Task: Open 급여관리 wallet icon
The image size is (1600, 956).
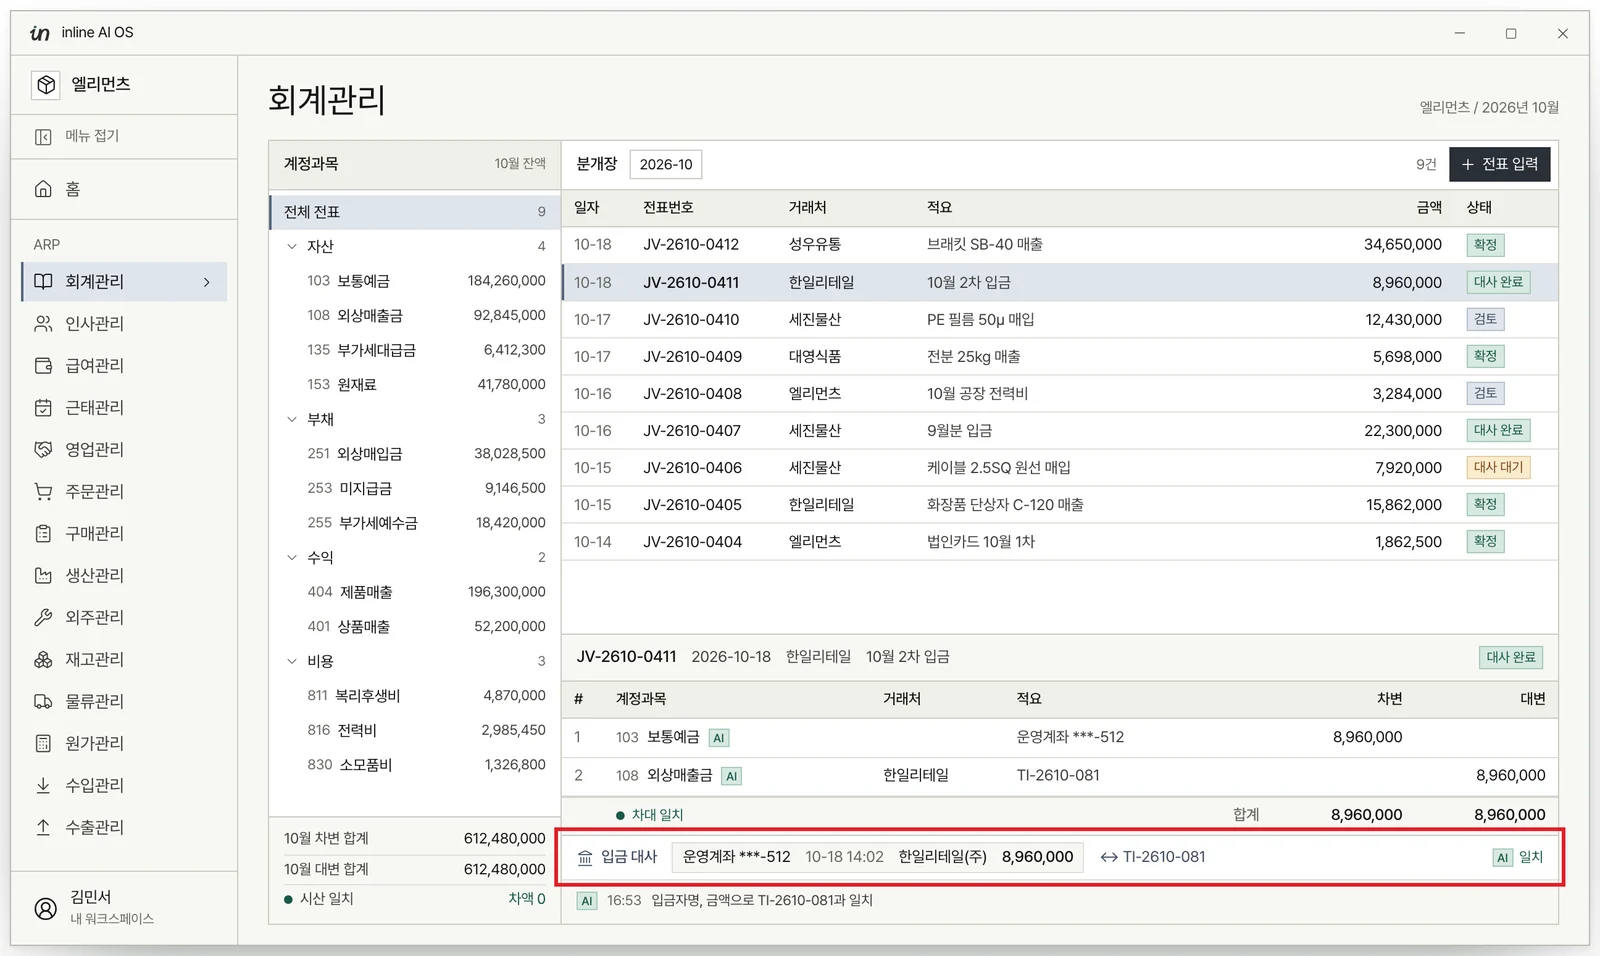Action: pos(43,366)
